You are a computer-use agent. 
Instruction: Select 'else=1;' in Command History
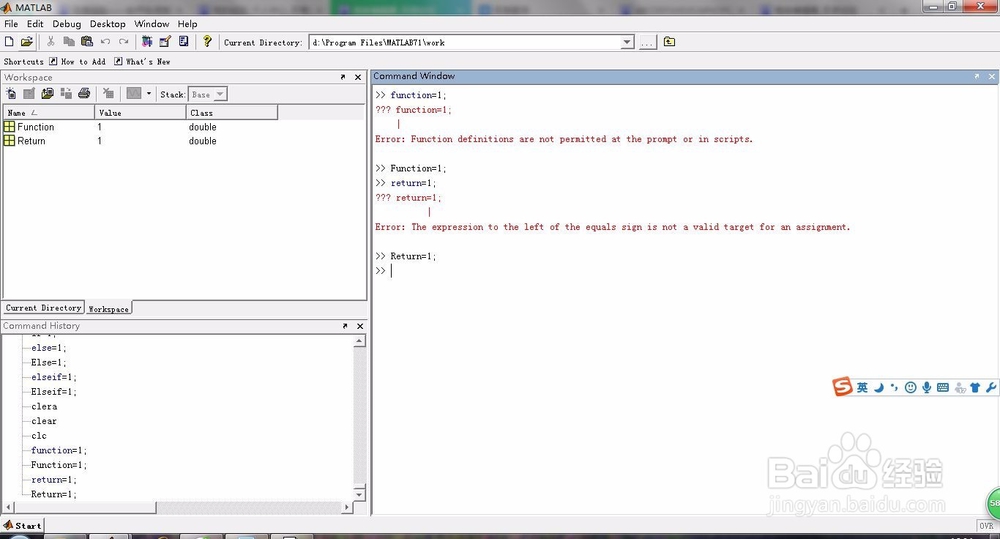[x=48, y=348]
